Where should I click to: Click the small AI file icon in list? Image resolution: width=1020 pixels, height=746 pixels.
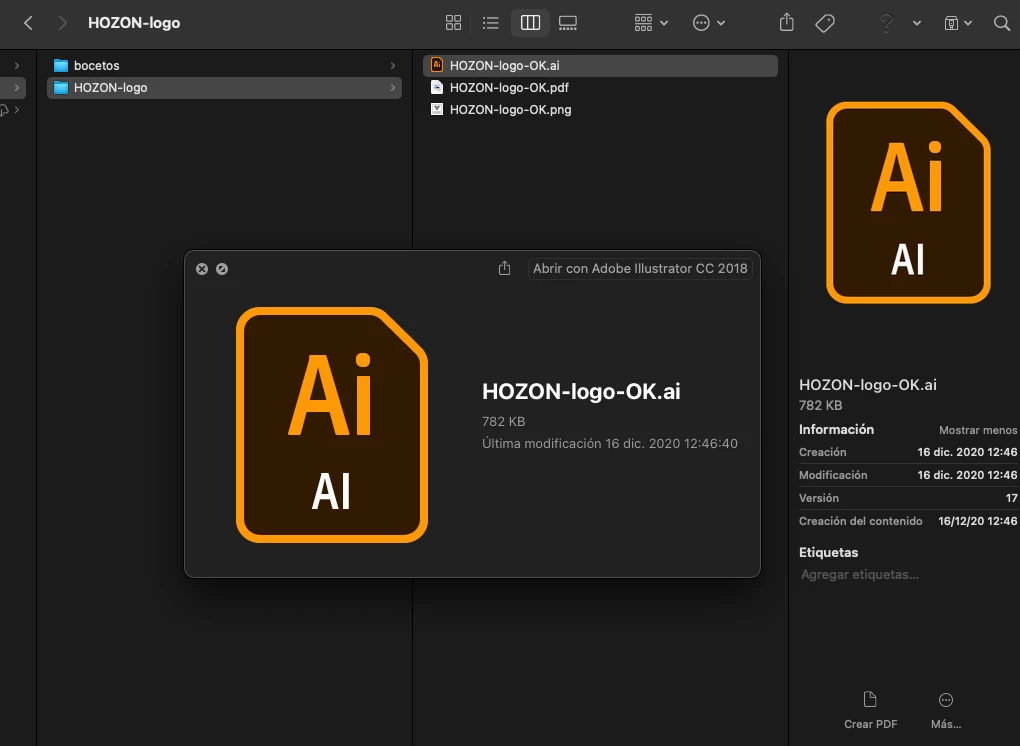(x=437, y=65)
